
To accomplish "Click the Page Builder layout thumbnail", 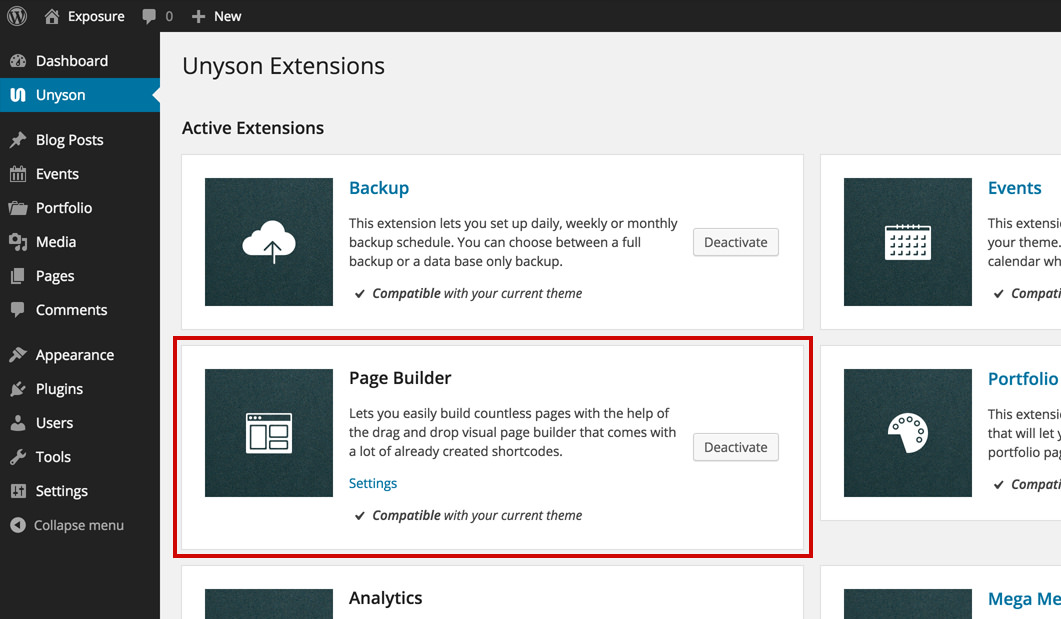I will [x=269, y=433].
